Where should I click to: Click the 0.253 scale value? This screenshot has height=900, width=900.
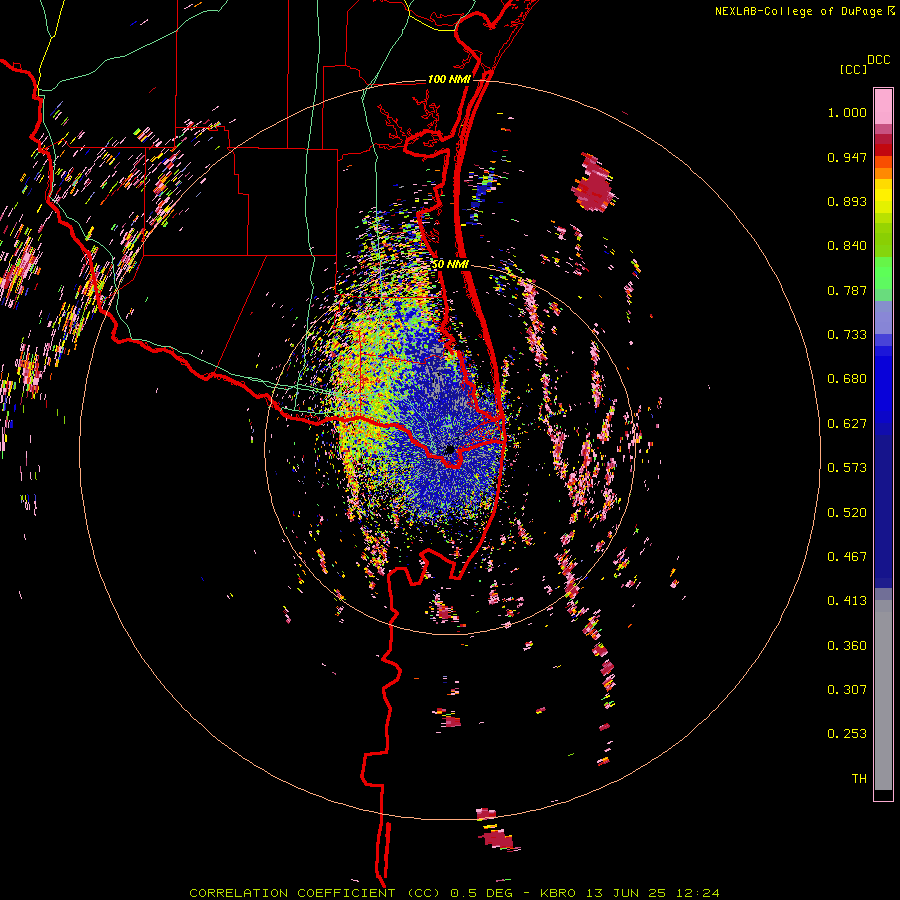[x=847, y=734]
